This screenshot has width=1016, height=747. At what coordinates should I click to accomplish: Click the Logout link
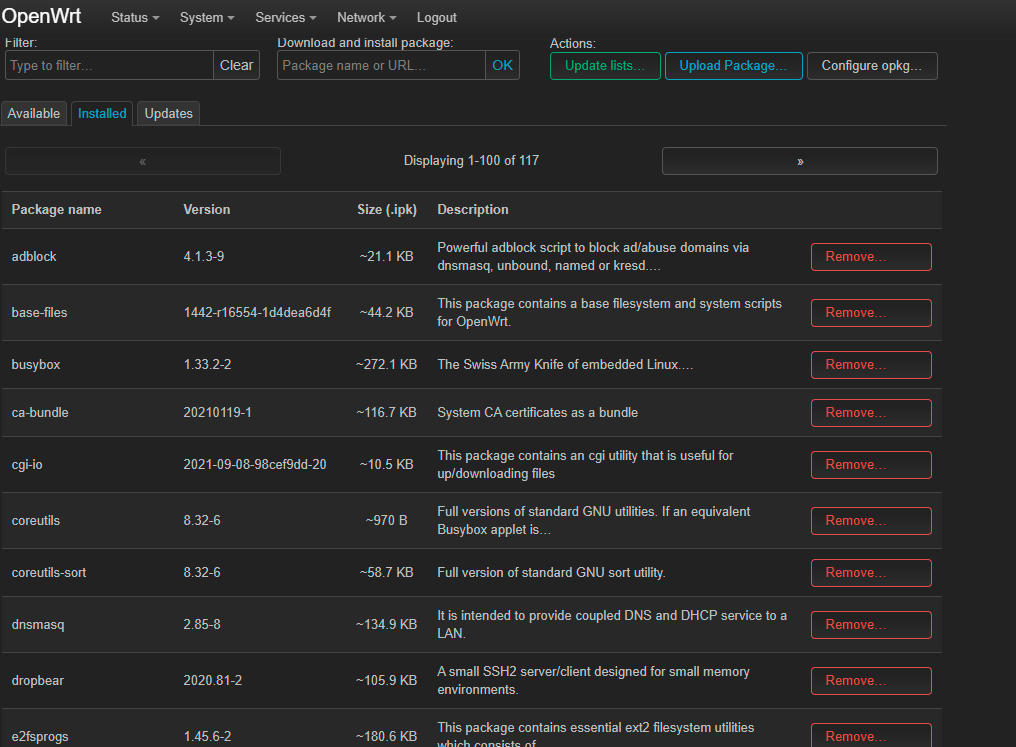point(436,17)
